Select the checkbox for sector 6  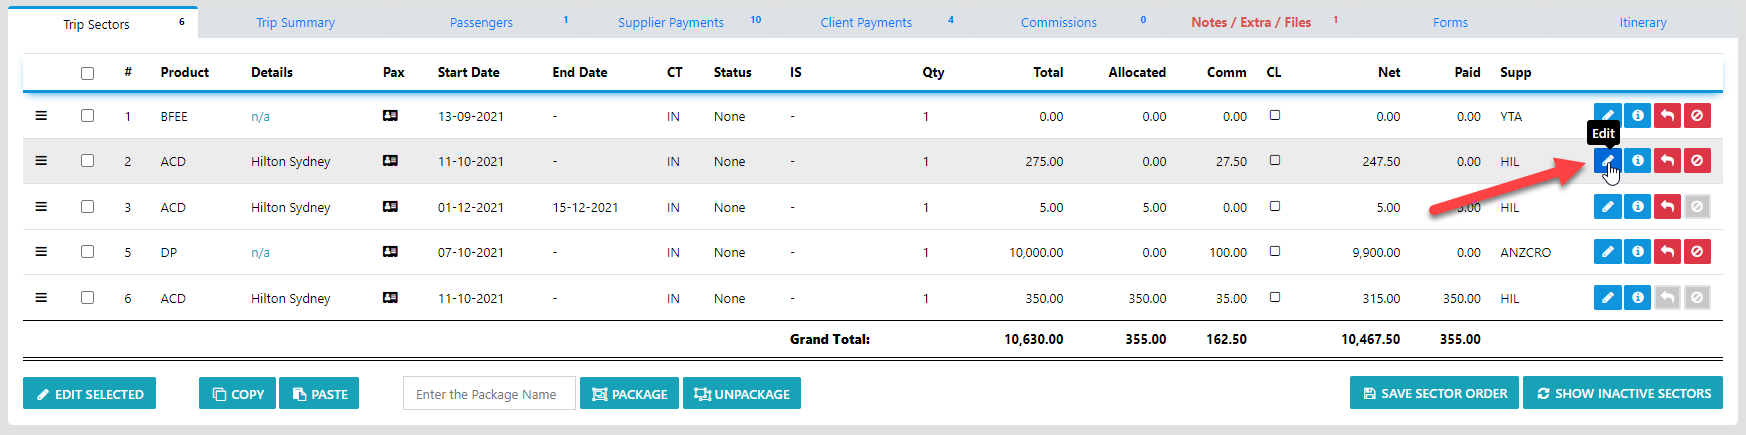(87, 298)
